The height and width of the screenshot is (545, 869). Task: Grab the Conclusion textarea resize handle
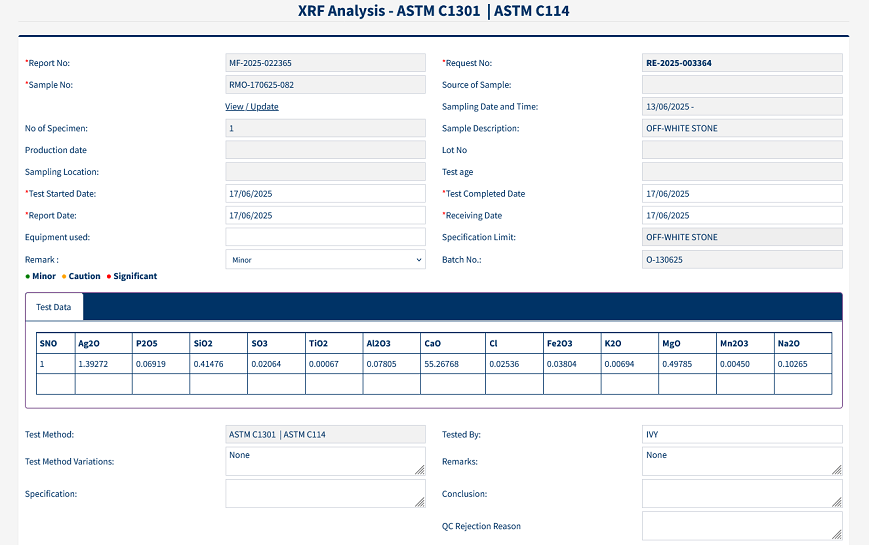click(837, 502)
